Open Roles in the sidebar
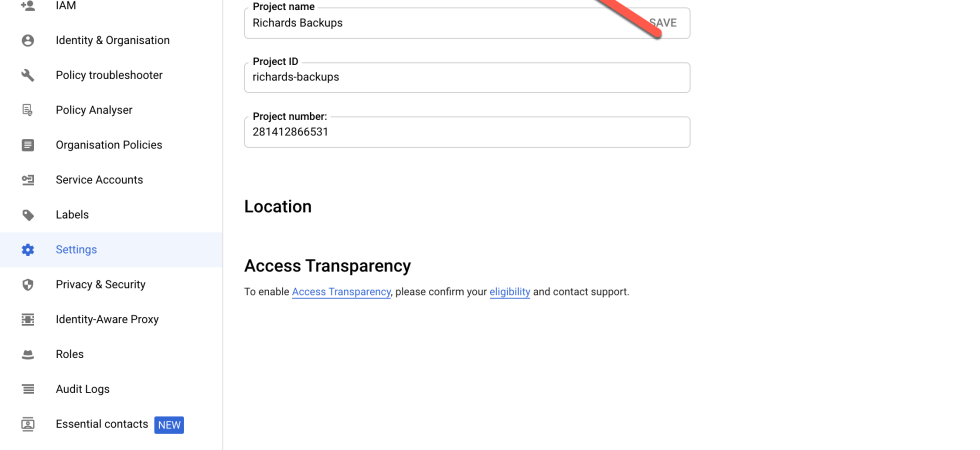 (x=70, y=354)
